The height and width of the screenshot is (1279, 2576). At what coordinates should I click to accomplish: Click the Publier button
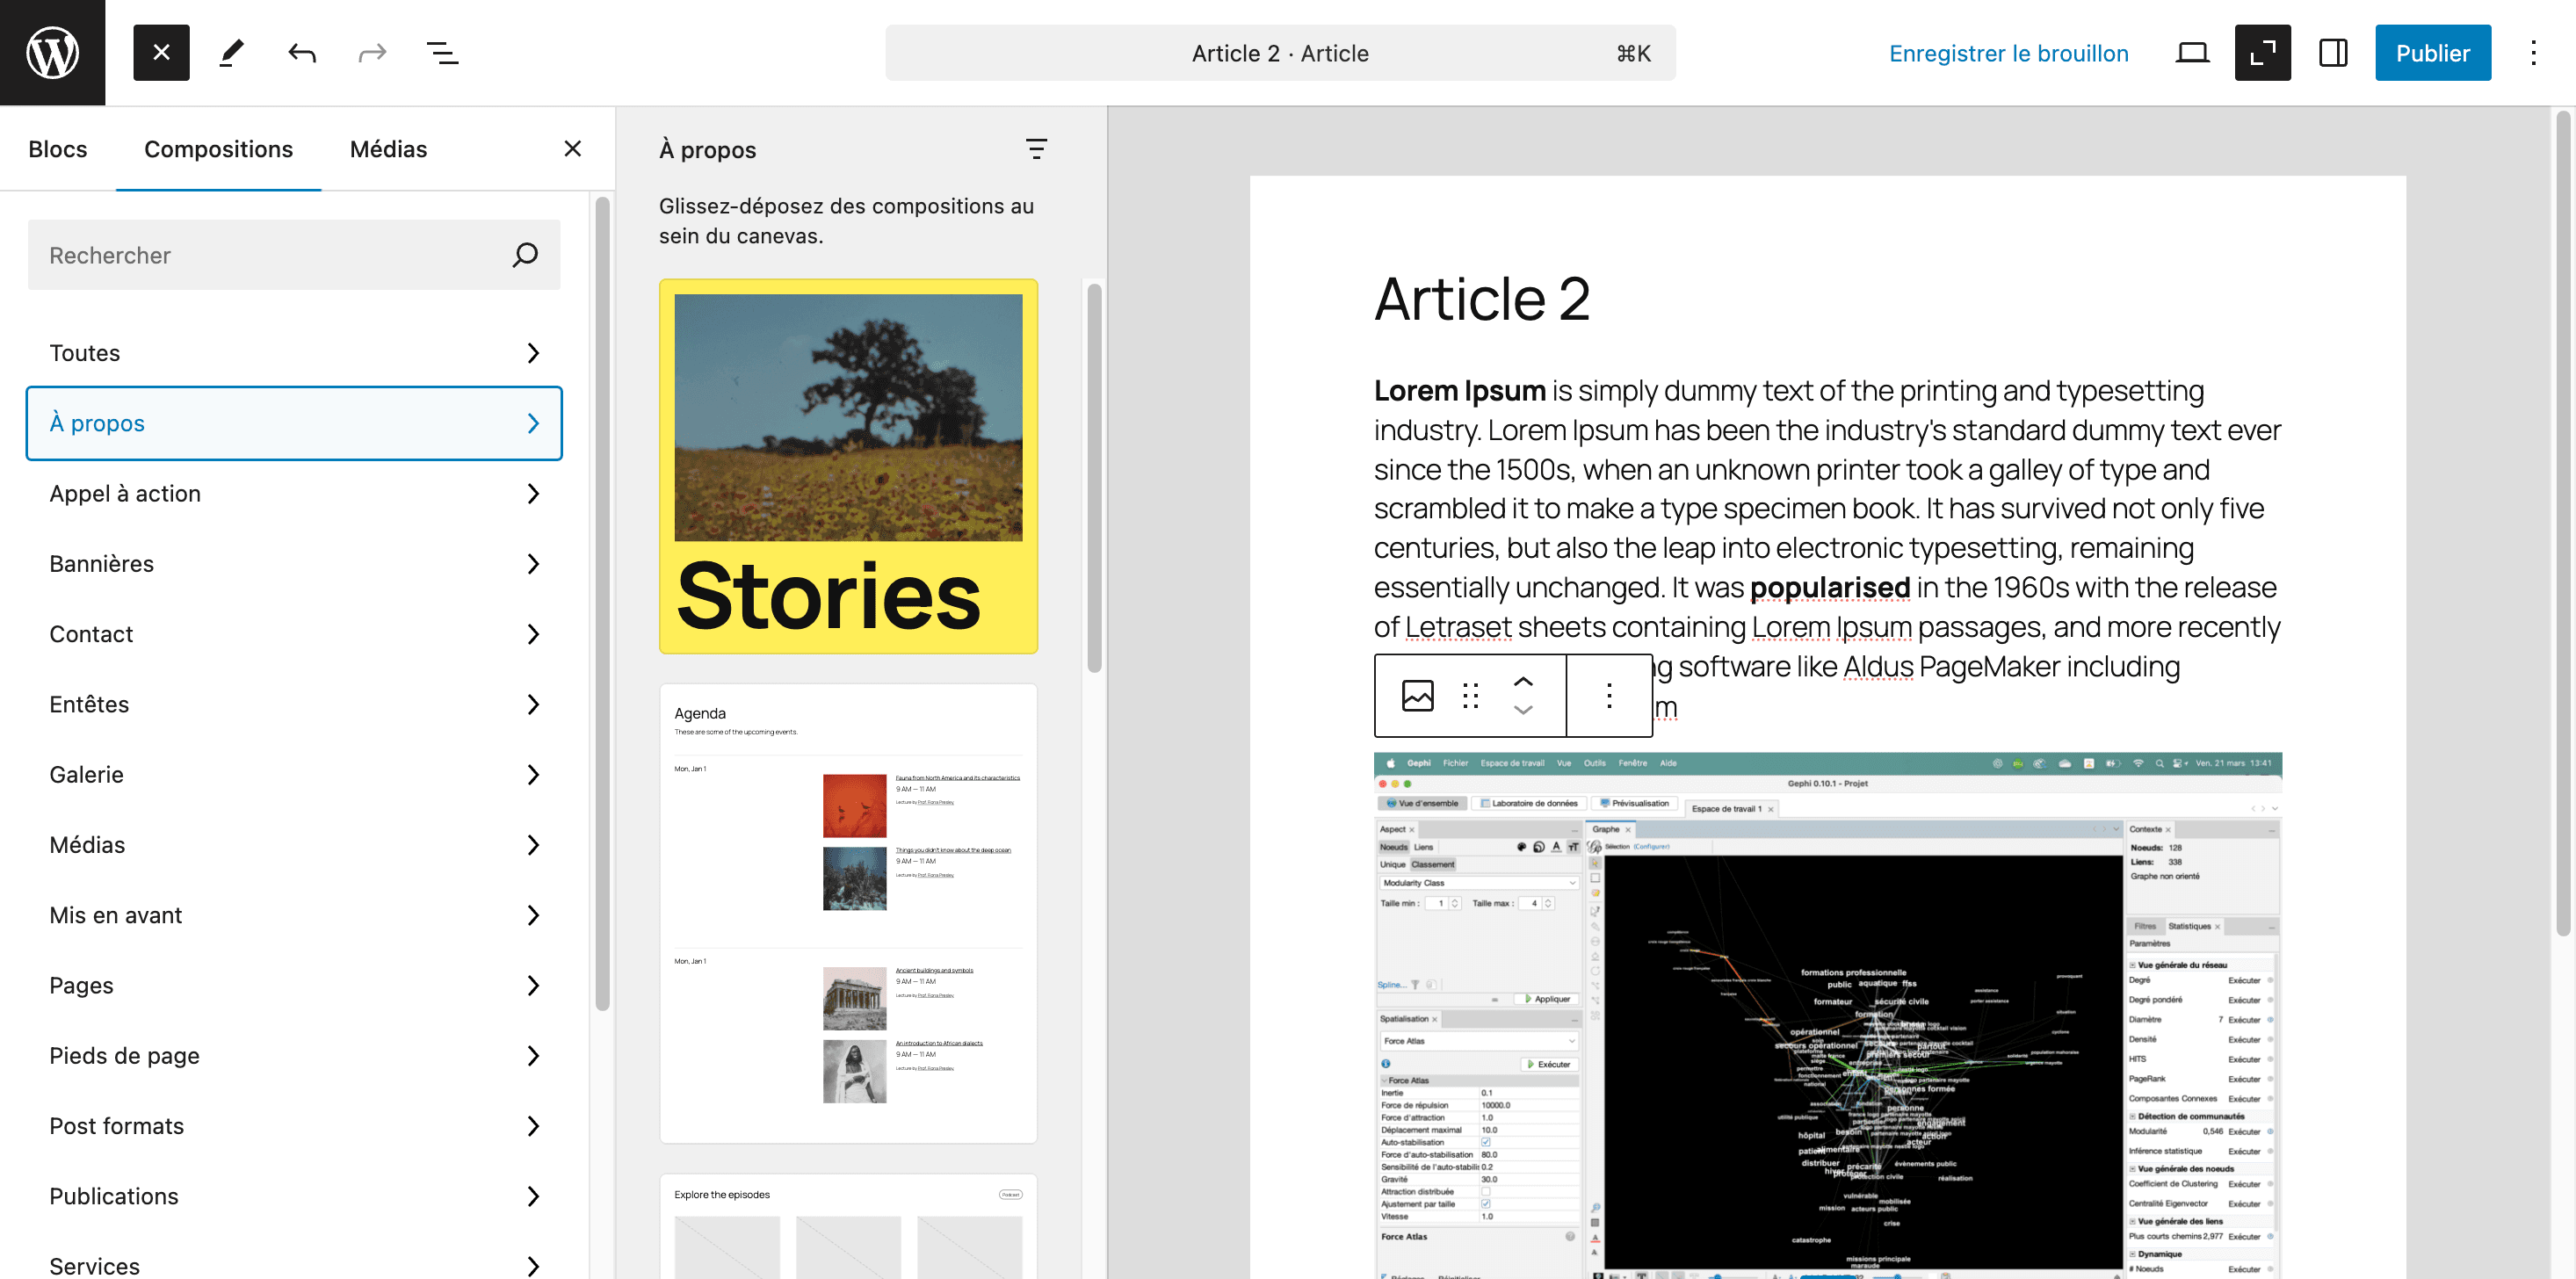[2432, 53]
